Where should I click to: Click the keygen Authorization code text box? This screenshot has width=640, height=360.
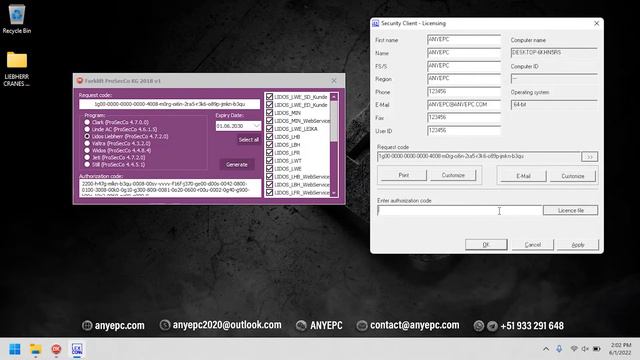click(170, 188)
